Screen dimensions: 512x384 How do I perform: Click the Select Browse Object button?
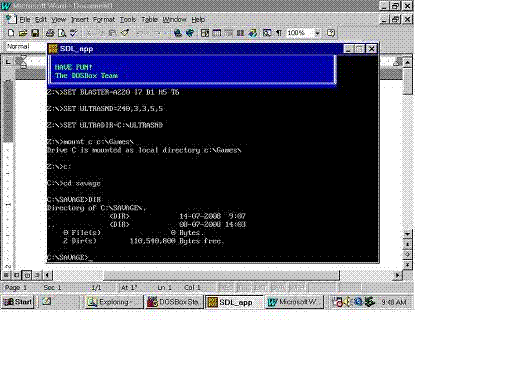(x=407, y=254)
